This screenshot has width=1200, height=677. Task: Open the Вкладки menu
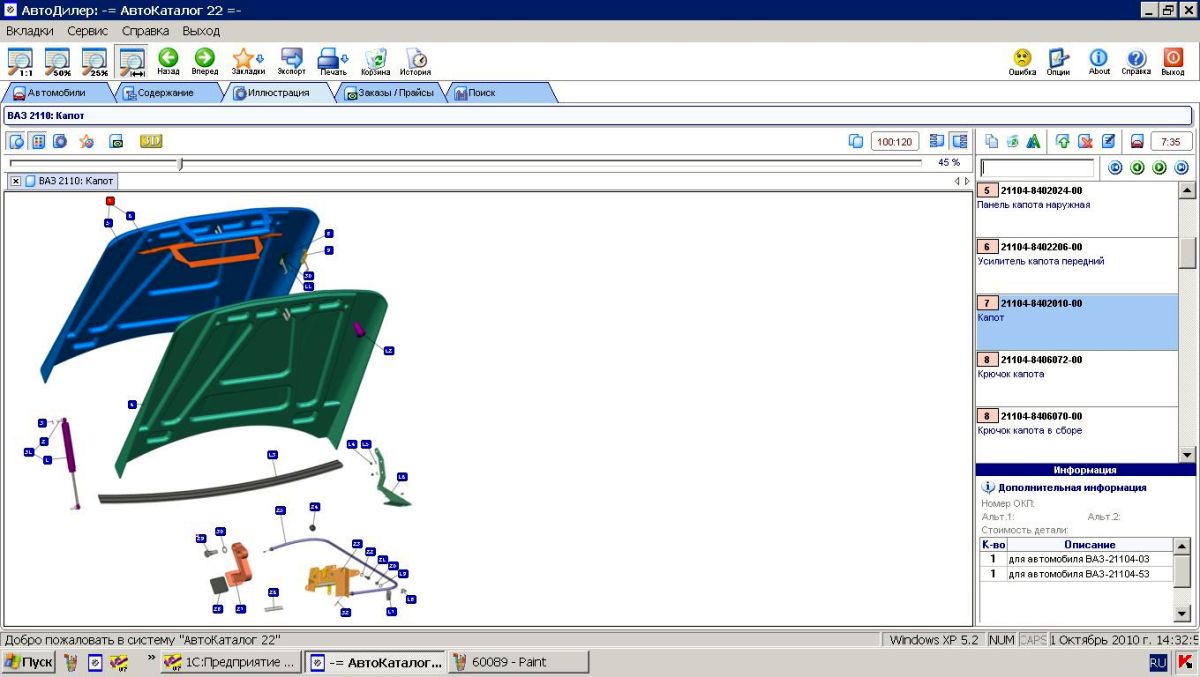tap(30, 31)
